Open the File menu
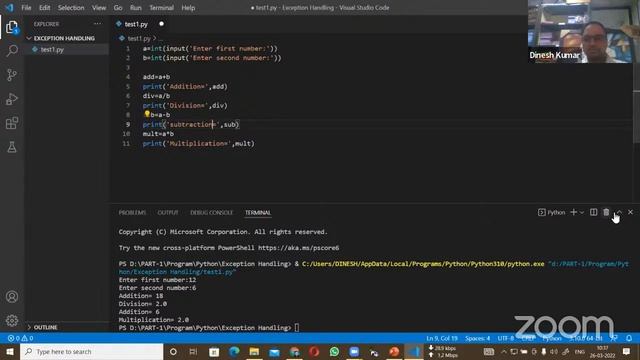Image resolution: width=640 pixels, height=360 pixels. tap(26, 8)
